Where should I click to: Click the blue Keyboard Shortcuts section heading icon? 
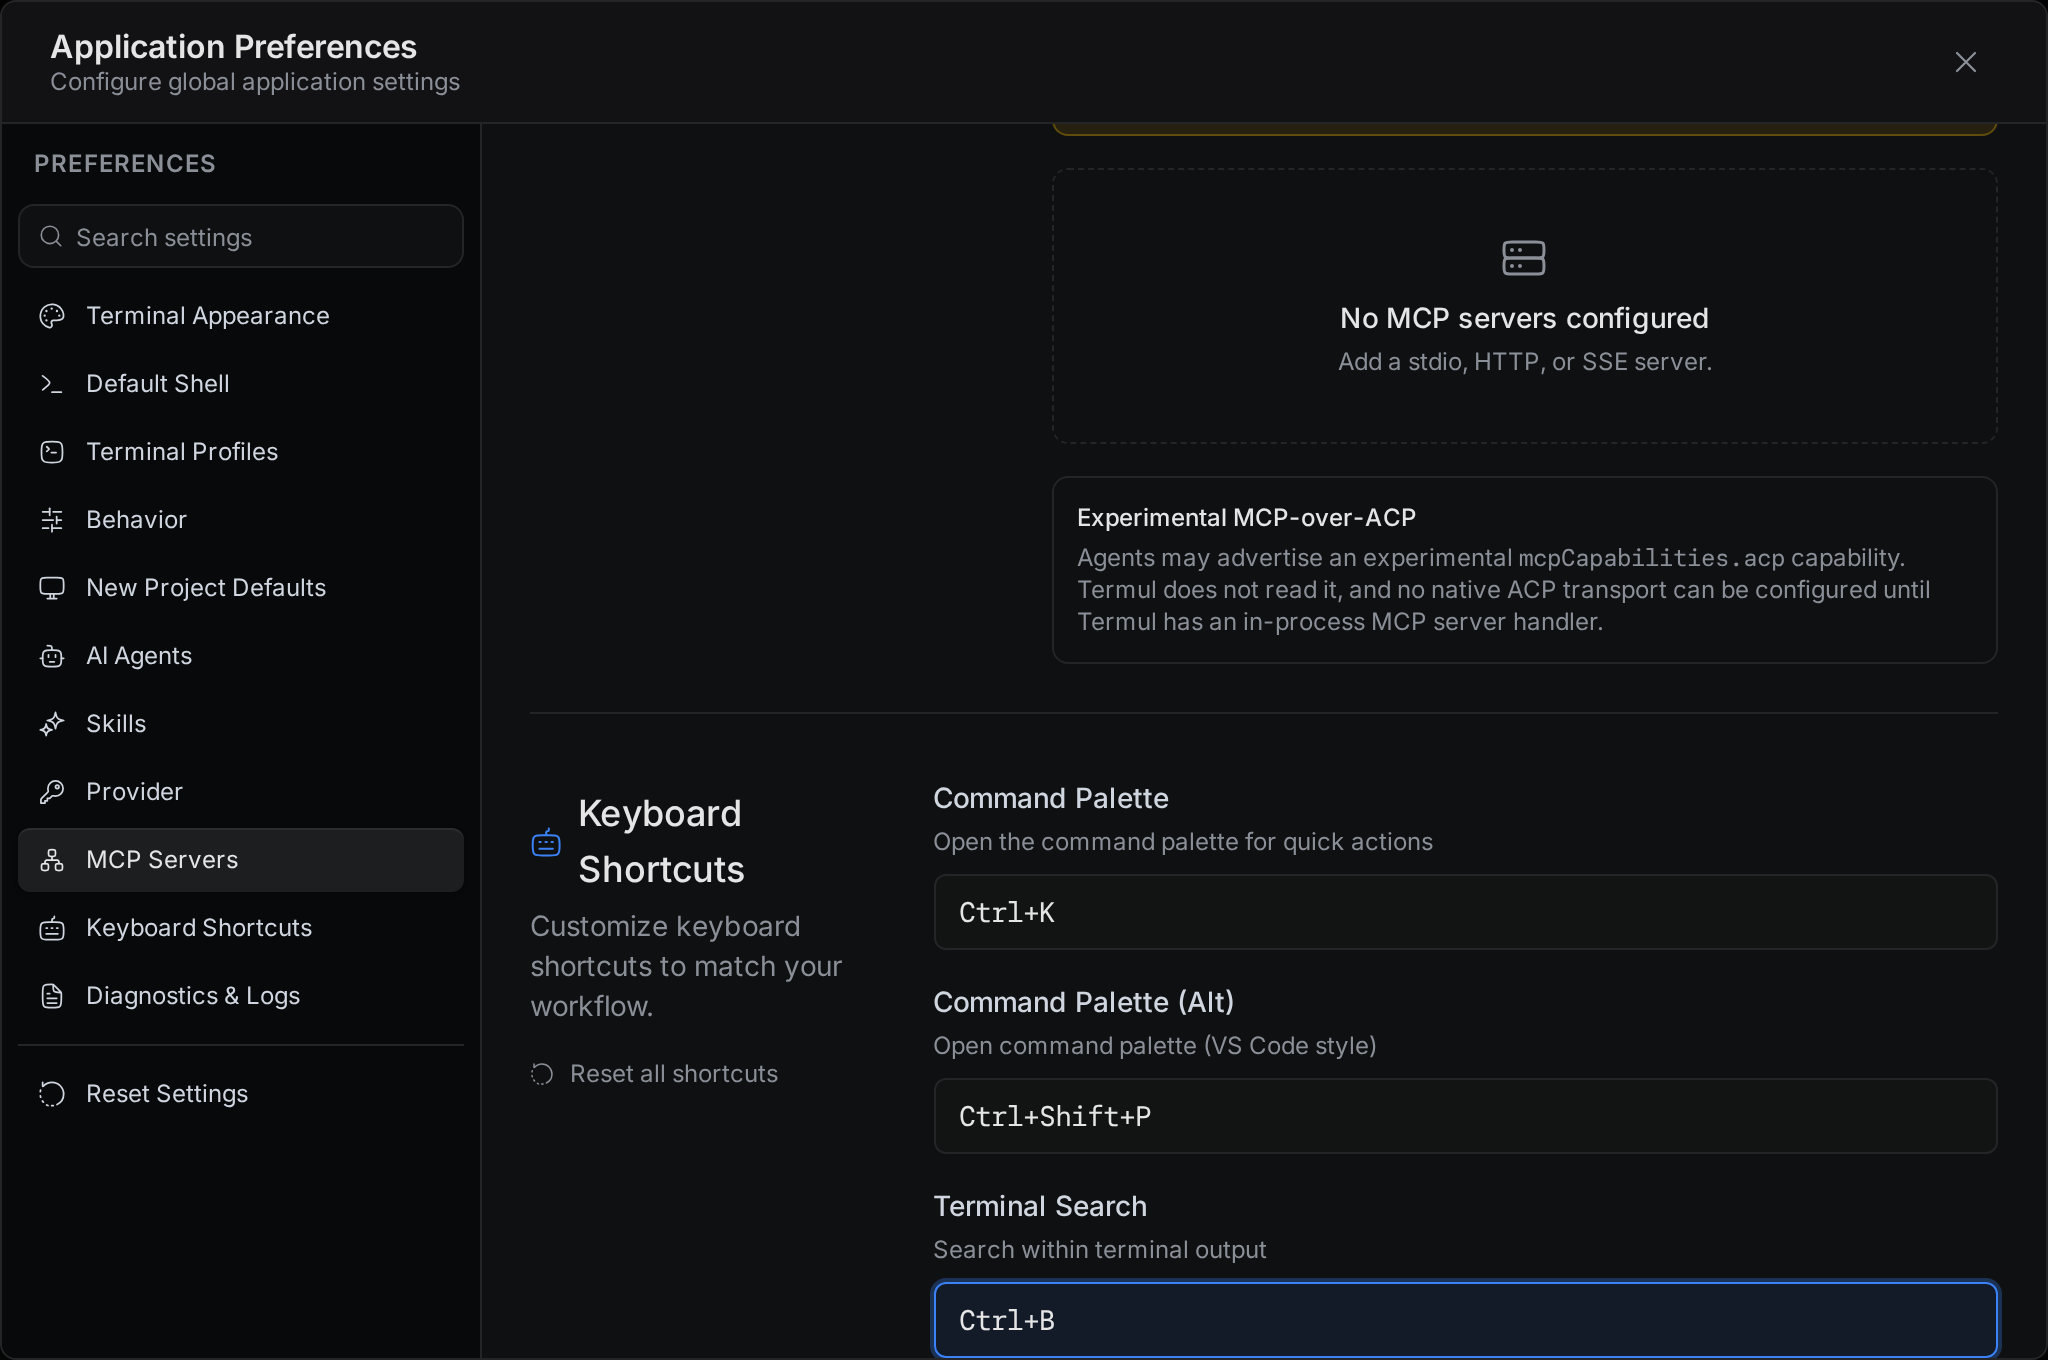[x=546, y=843]
